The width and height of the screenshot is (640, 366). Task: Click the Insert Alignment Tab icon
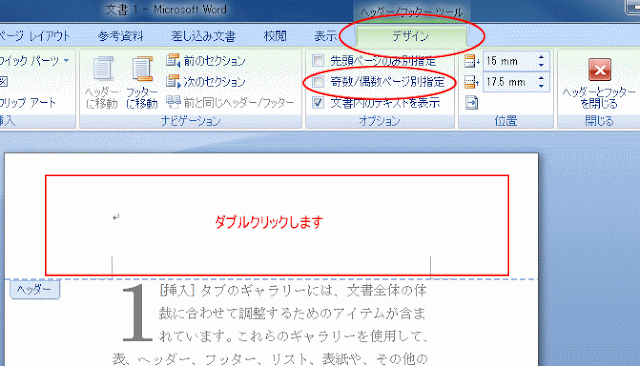471,102
